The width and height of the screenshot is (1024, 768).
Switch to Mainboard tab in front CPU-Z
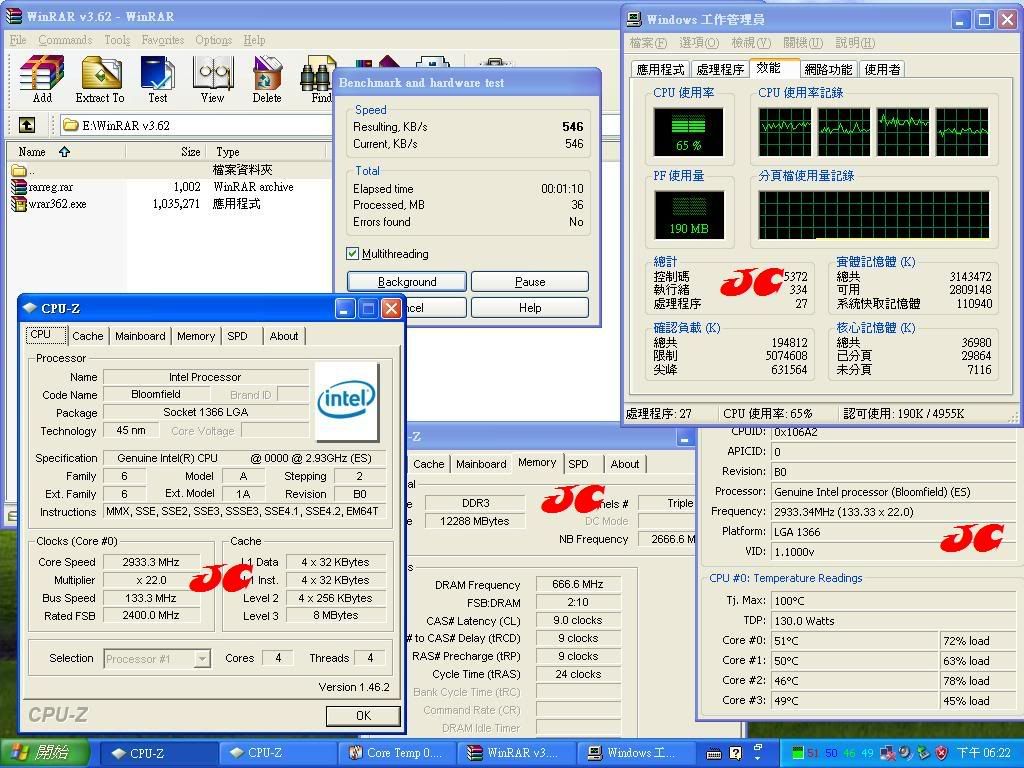pos(140,336)
